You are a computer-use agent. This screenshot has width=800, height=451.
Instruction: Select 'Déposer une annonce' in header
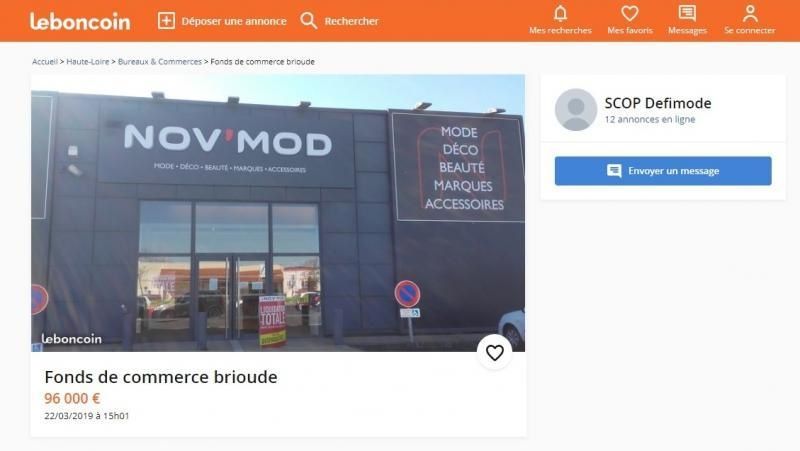point(234,21)
